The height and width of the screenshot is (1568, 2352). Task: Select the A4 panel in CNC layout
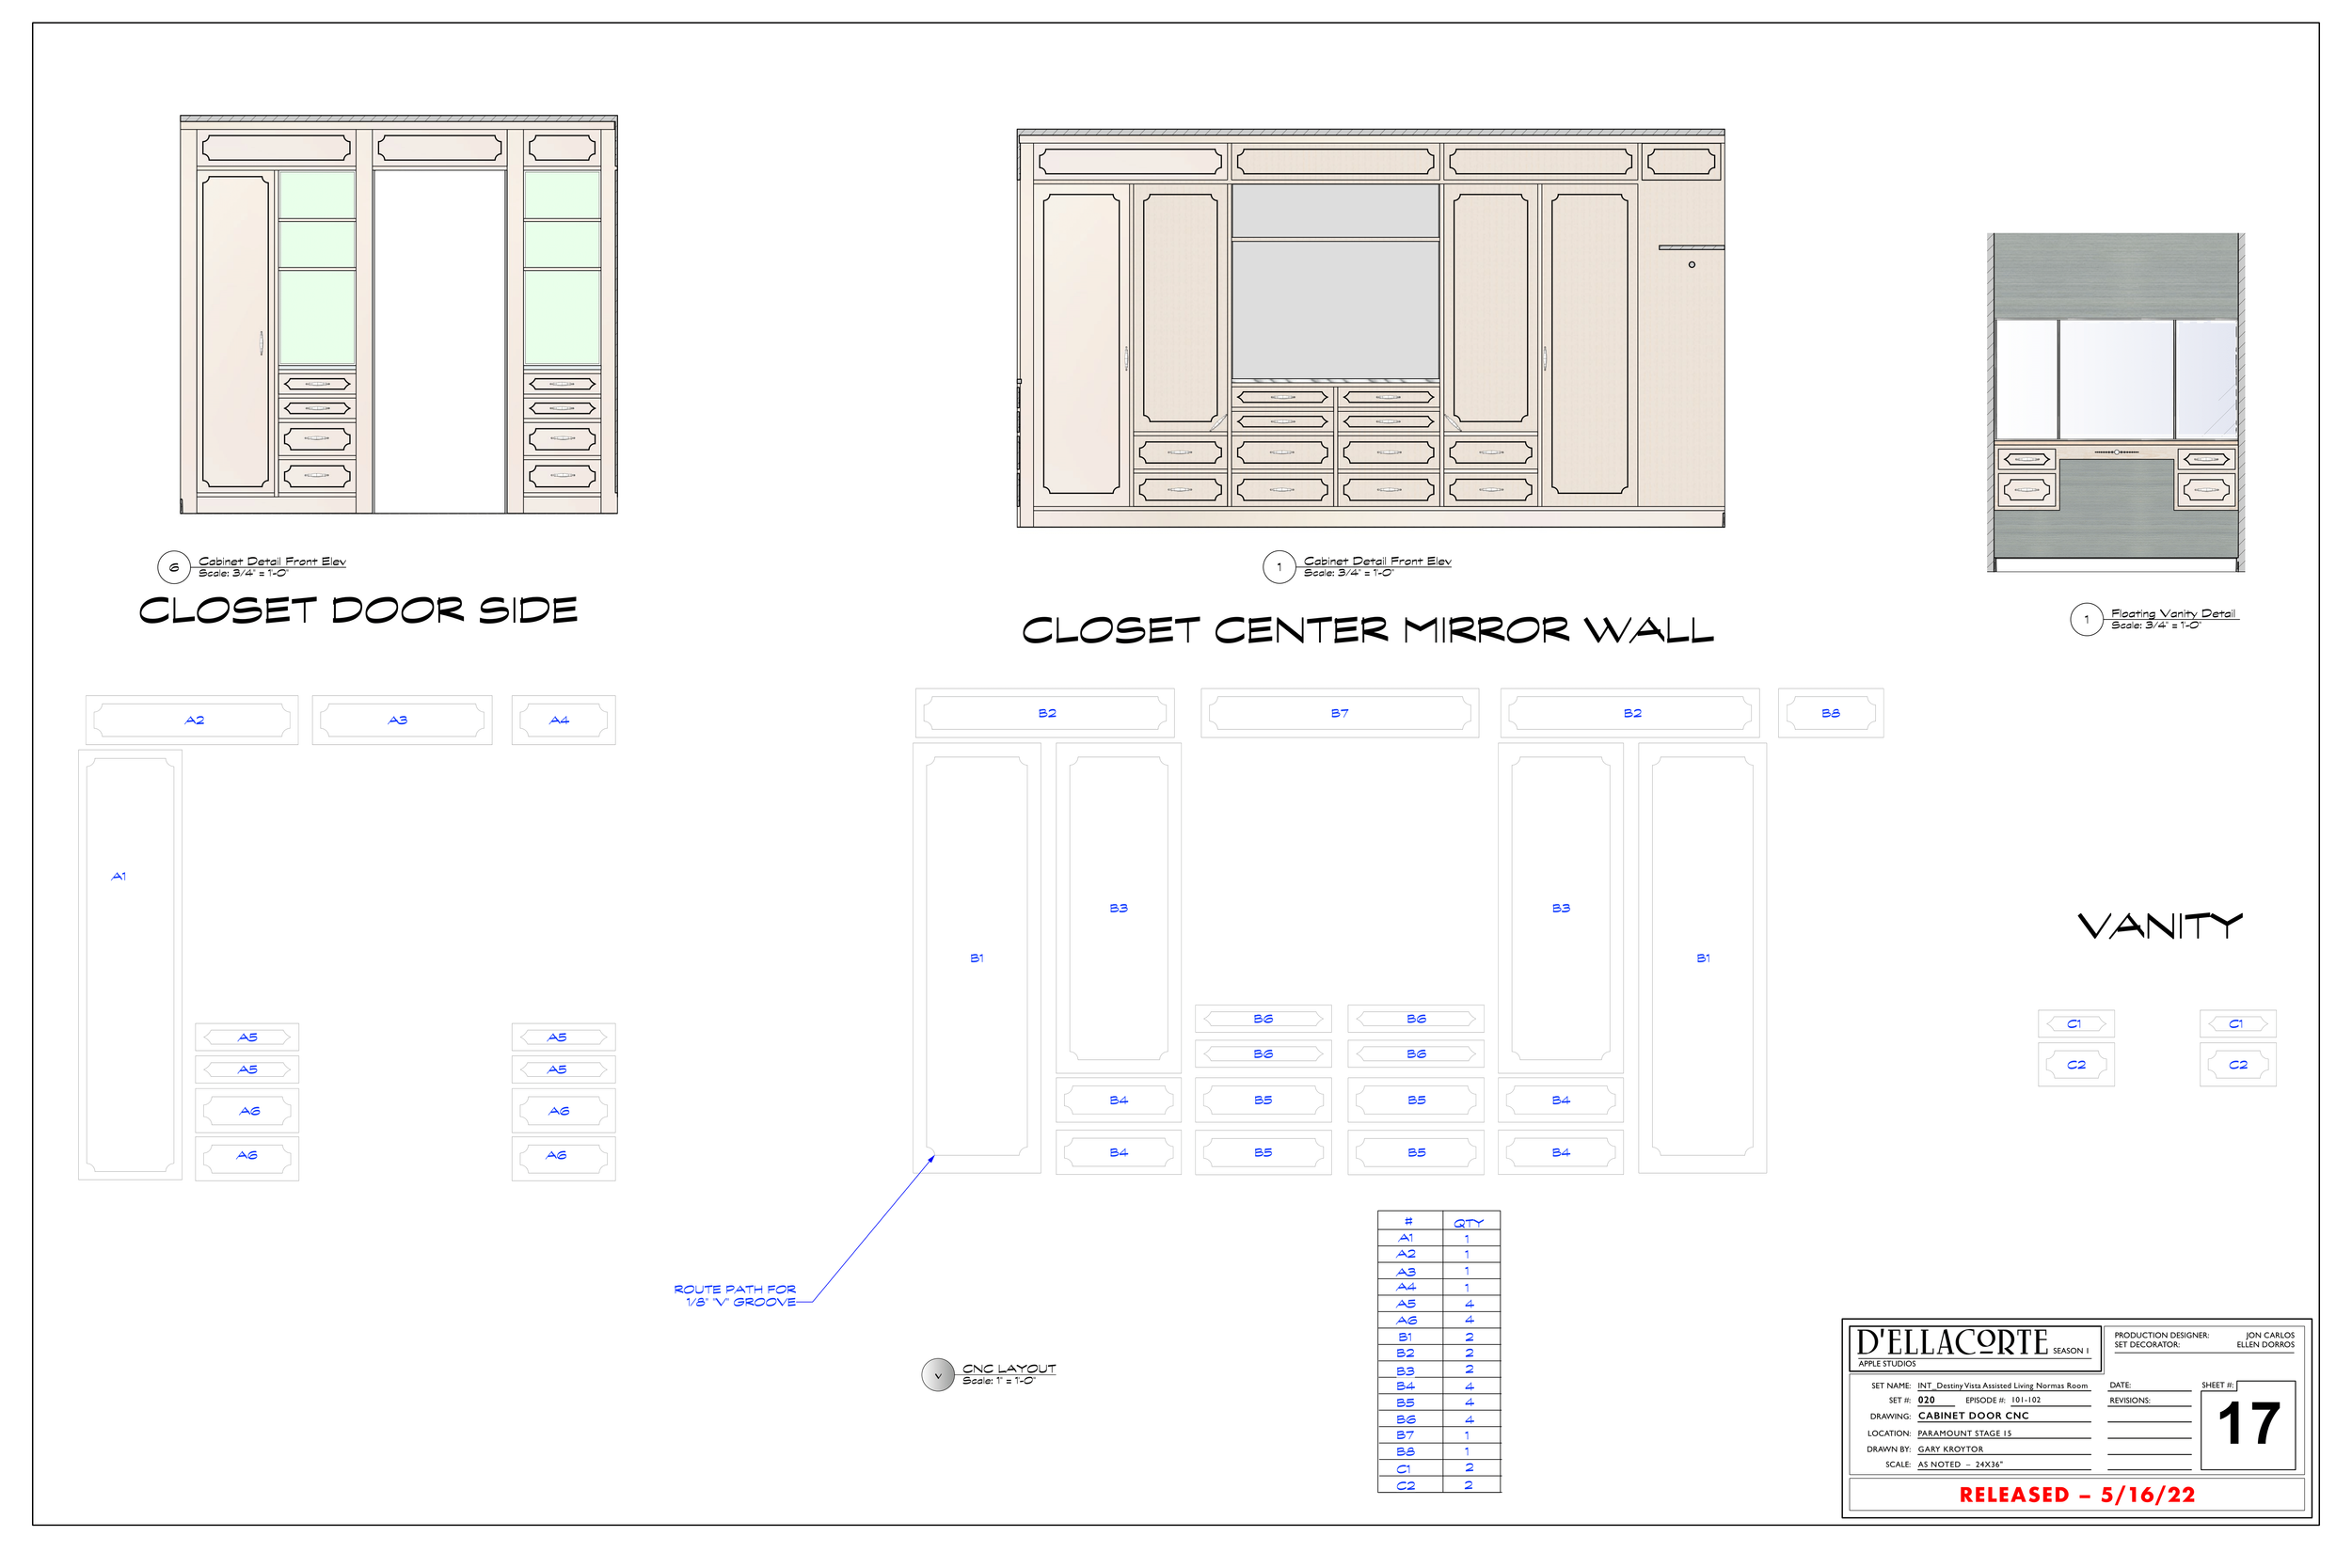point(563,720)
